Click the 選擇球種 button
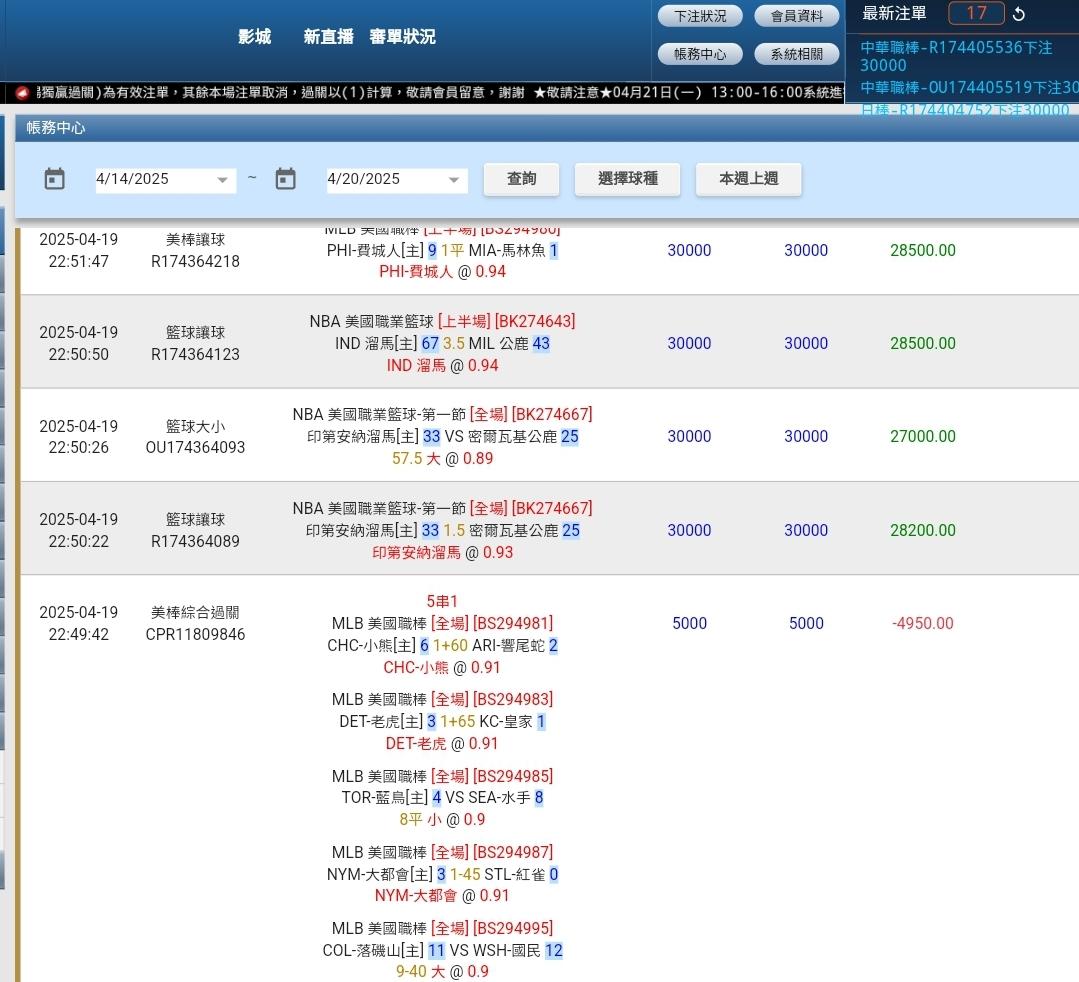 [x=628, y=179]
